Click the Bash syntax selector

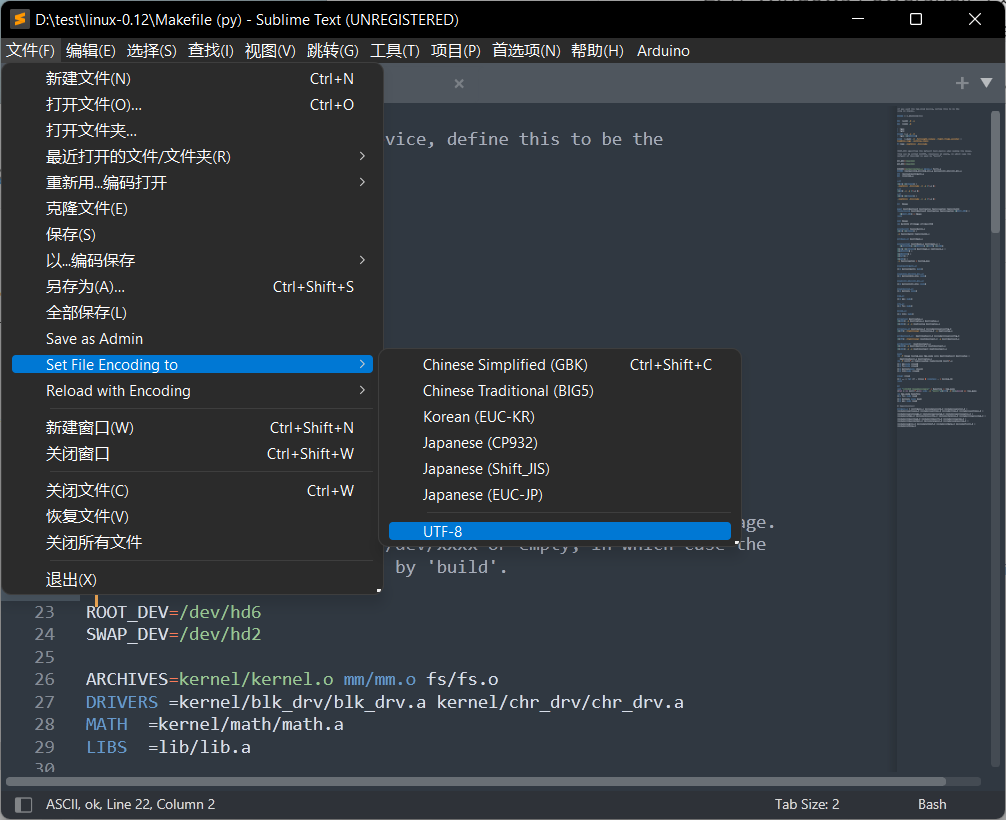(932, 804)
